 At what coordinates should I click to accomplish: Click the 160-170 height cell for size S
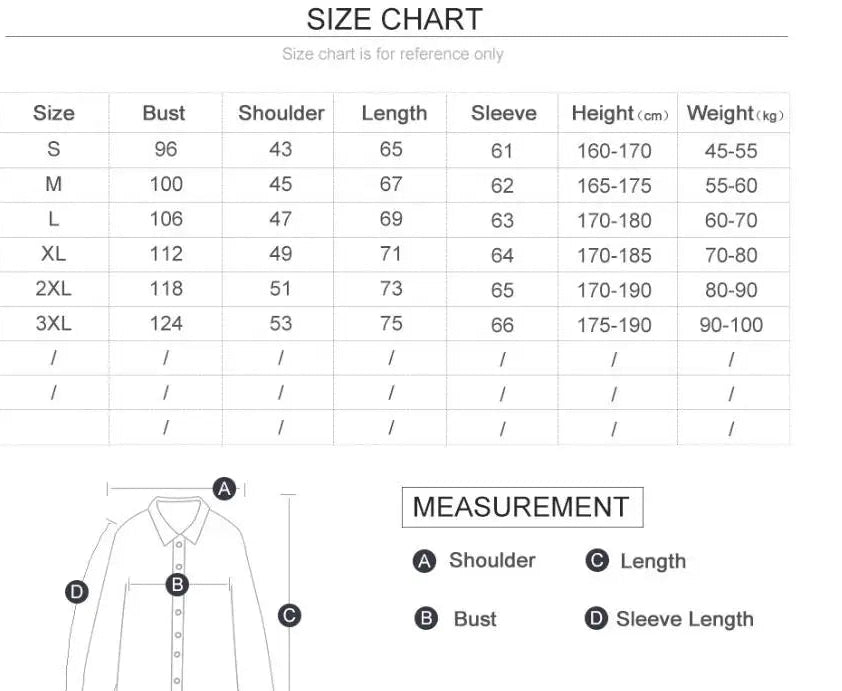point(614,151)
